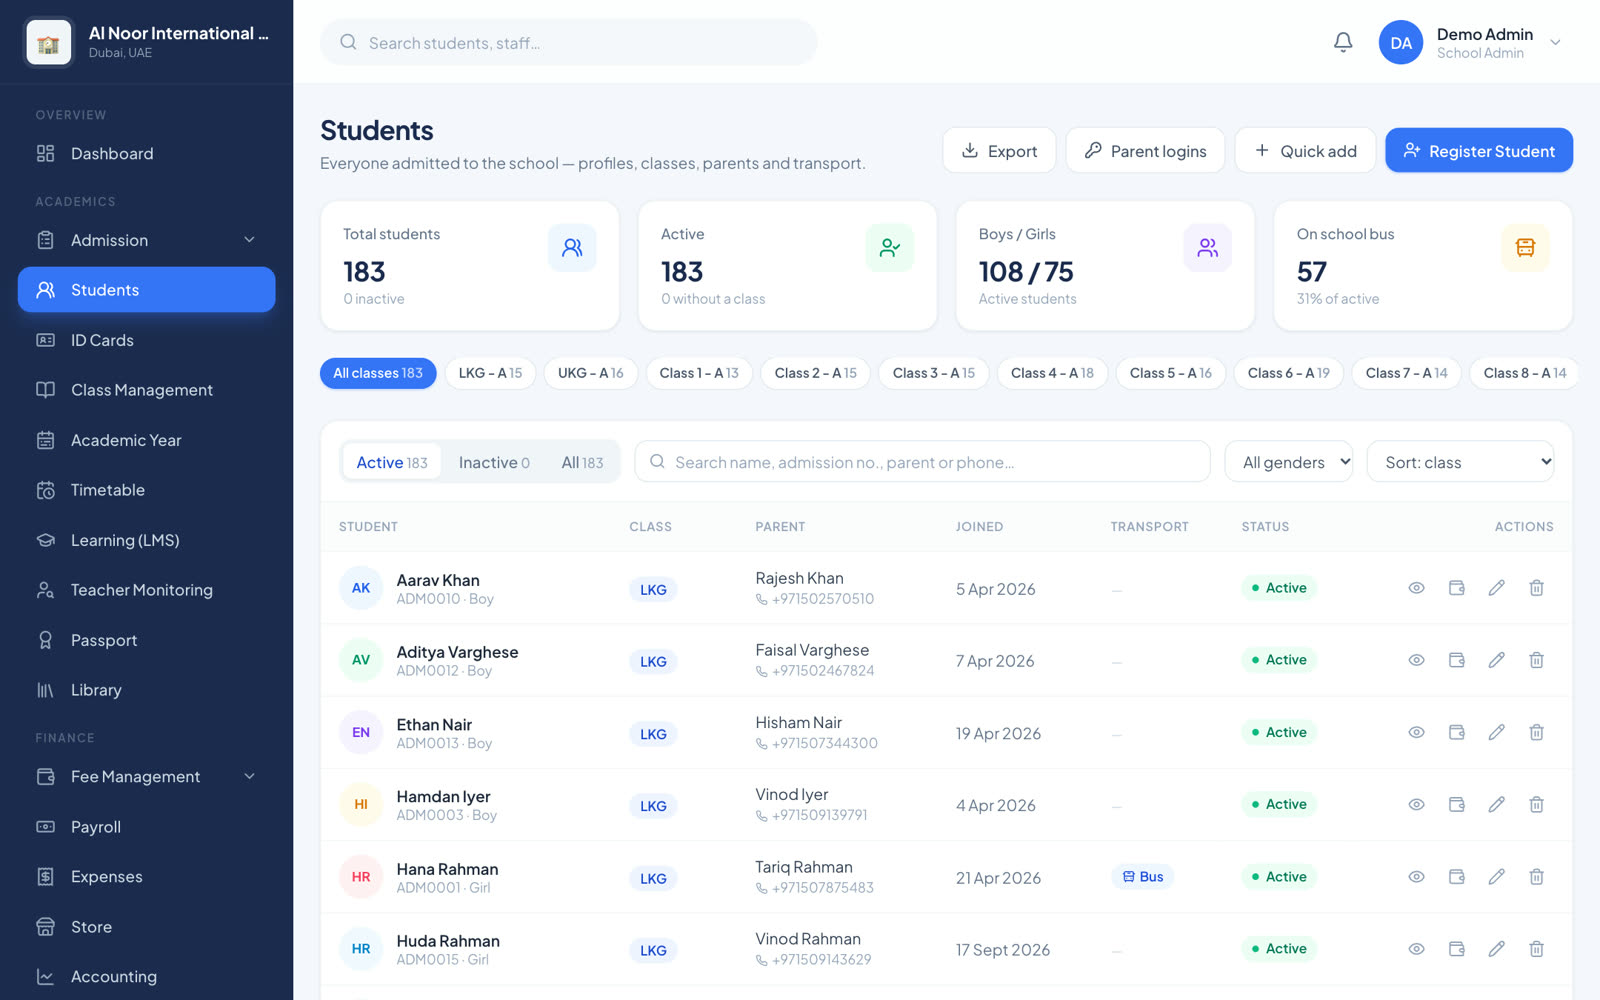Delete Aarav Khan using the trash icon
Screen dimensions: 1600x1000
pos(1536,588)
